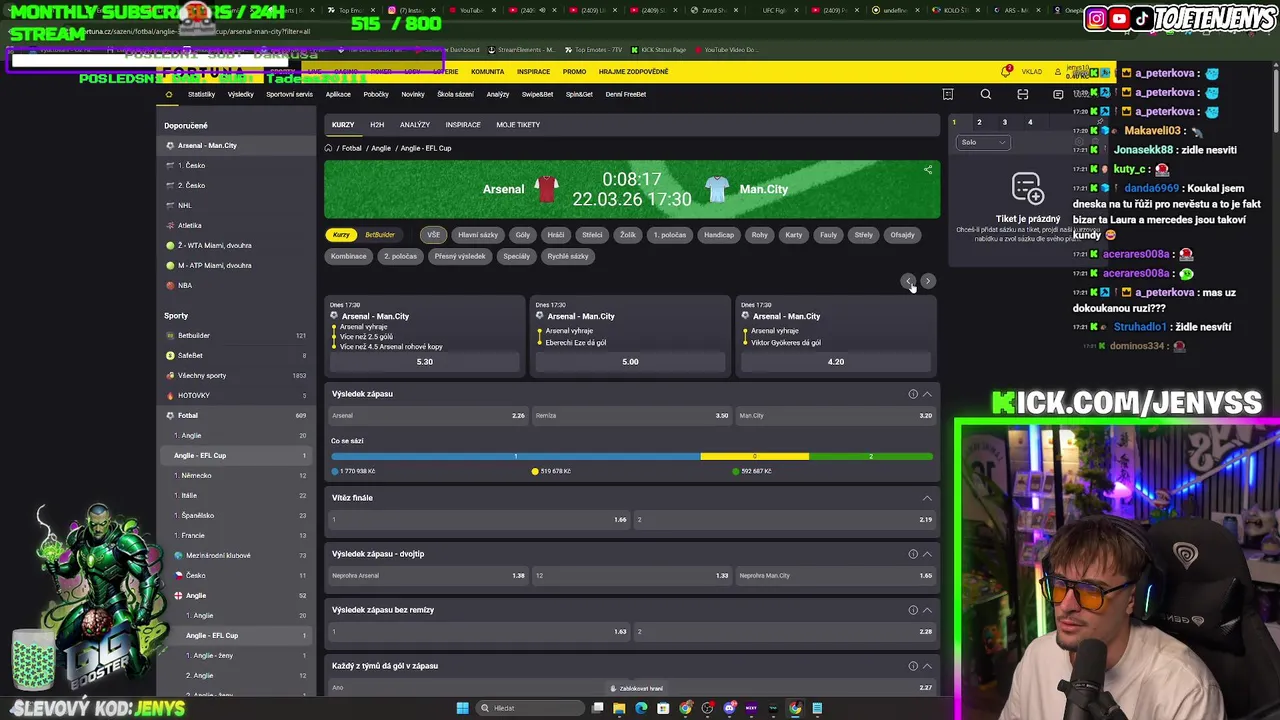The image size is (1280, 720).
Task: Switch to the ANALÝZY tab
Action: pyautogui.click(x=415, y=125)
